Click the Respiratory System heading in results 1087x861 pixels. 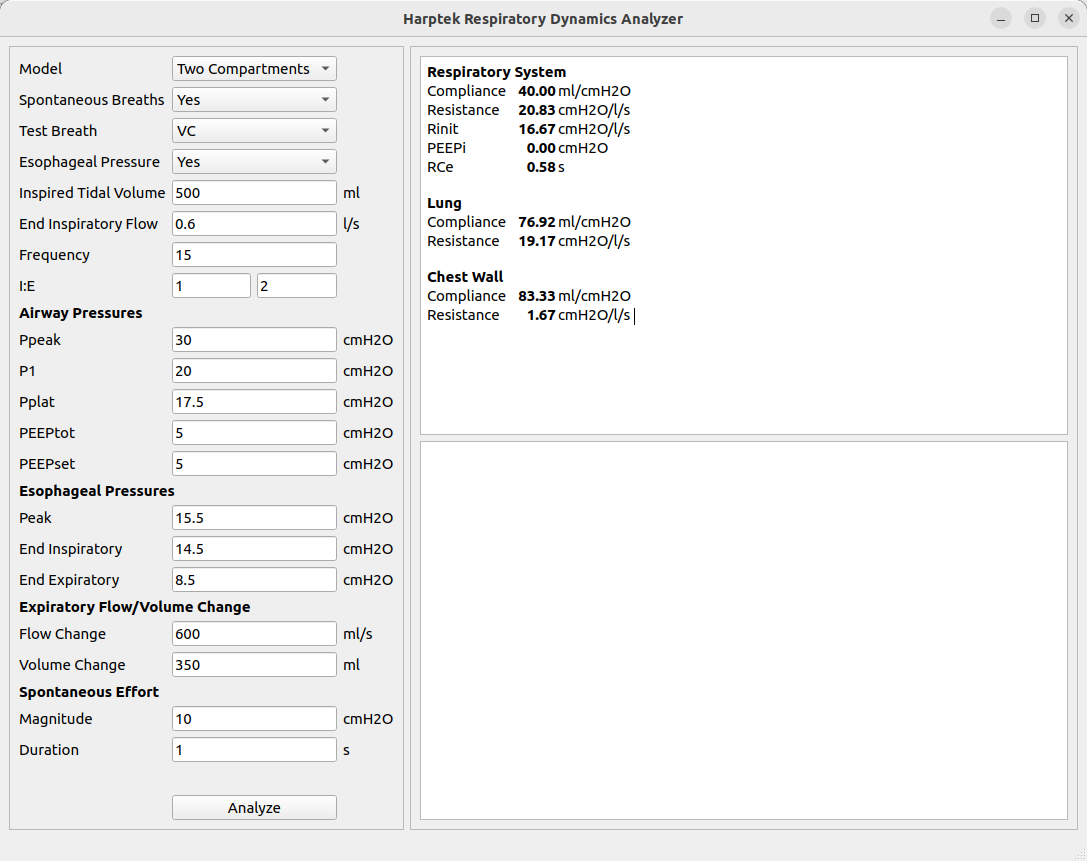[x=496, y=72]
